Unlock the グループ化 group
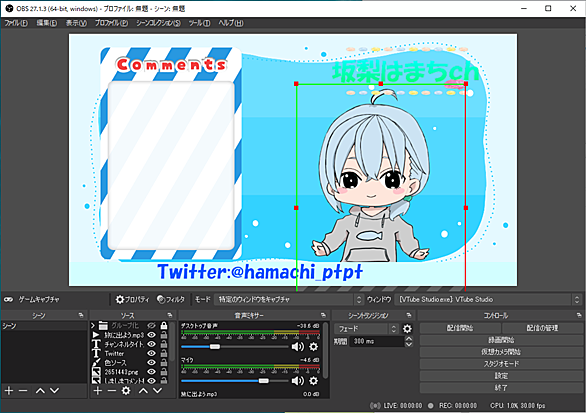 (x=164, y=326)
